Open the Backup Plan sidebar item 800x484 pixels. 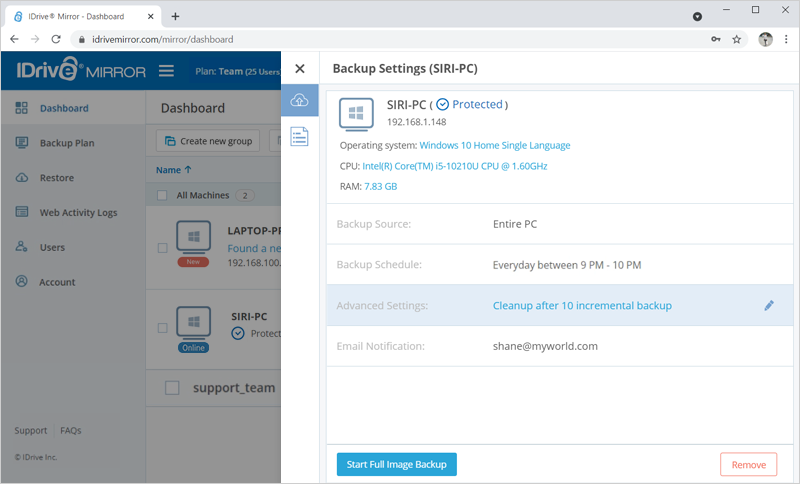(67, 143)
